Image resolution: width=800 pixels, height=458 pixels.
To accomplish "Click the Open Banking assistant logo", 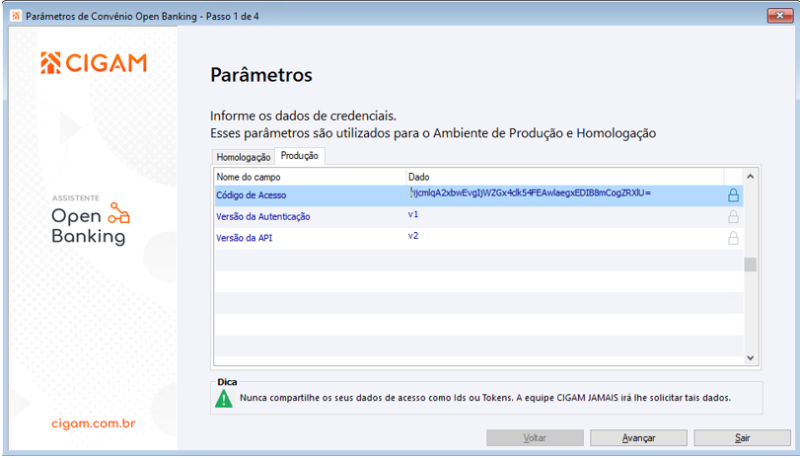I will (91, 220).
